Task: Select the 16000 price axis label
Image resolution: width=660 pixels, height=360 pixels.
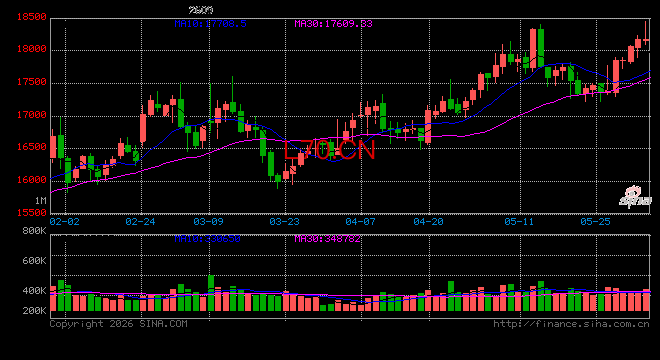Action: click(32, 180)
